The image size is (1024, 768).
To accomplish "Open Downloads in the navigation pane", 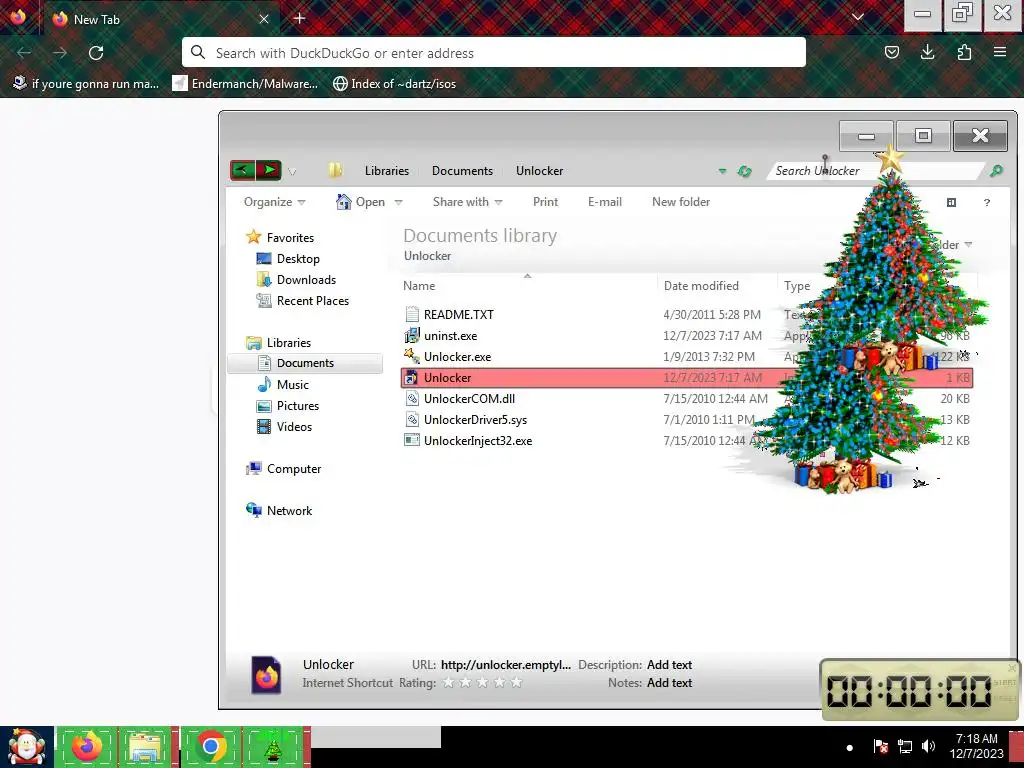I will tap(306, 280).
